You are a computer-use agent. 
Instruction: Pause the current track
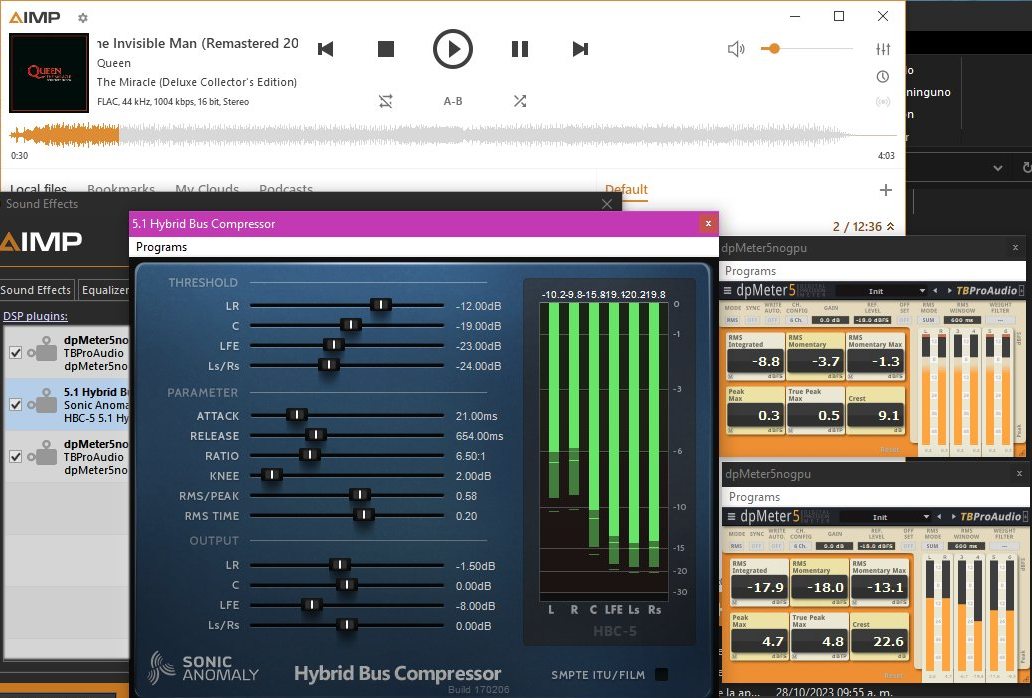pyautogui.click(x=520, y=49)
